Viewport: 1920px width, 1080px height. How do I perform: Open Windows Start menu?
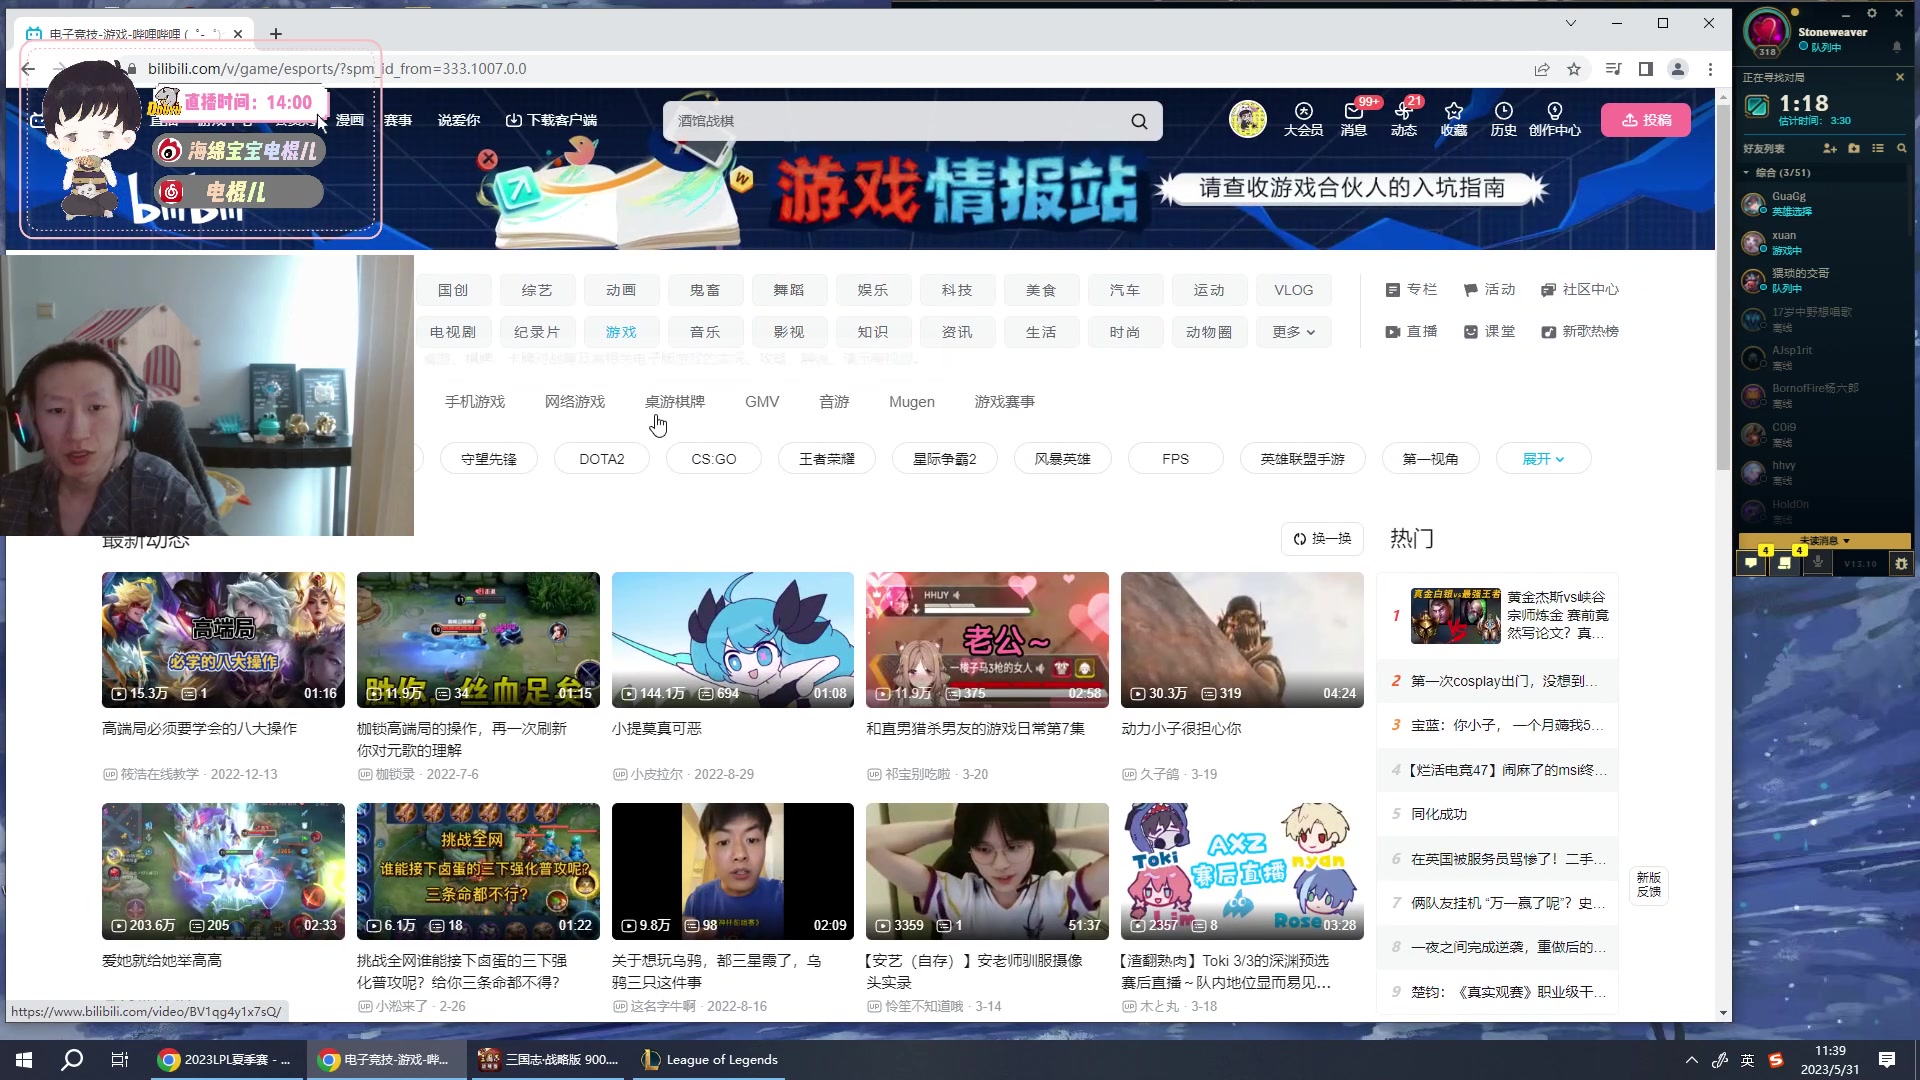coord(24,1060)
